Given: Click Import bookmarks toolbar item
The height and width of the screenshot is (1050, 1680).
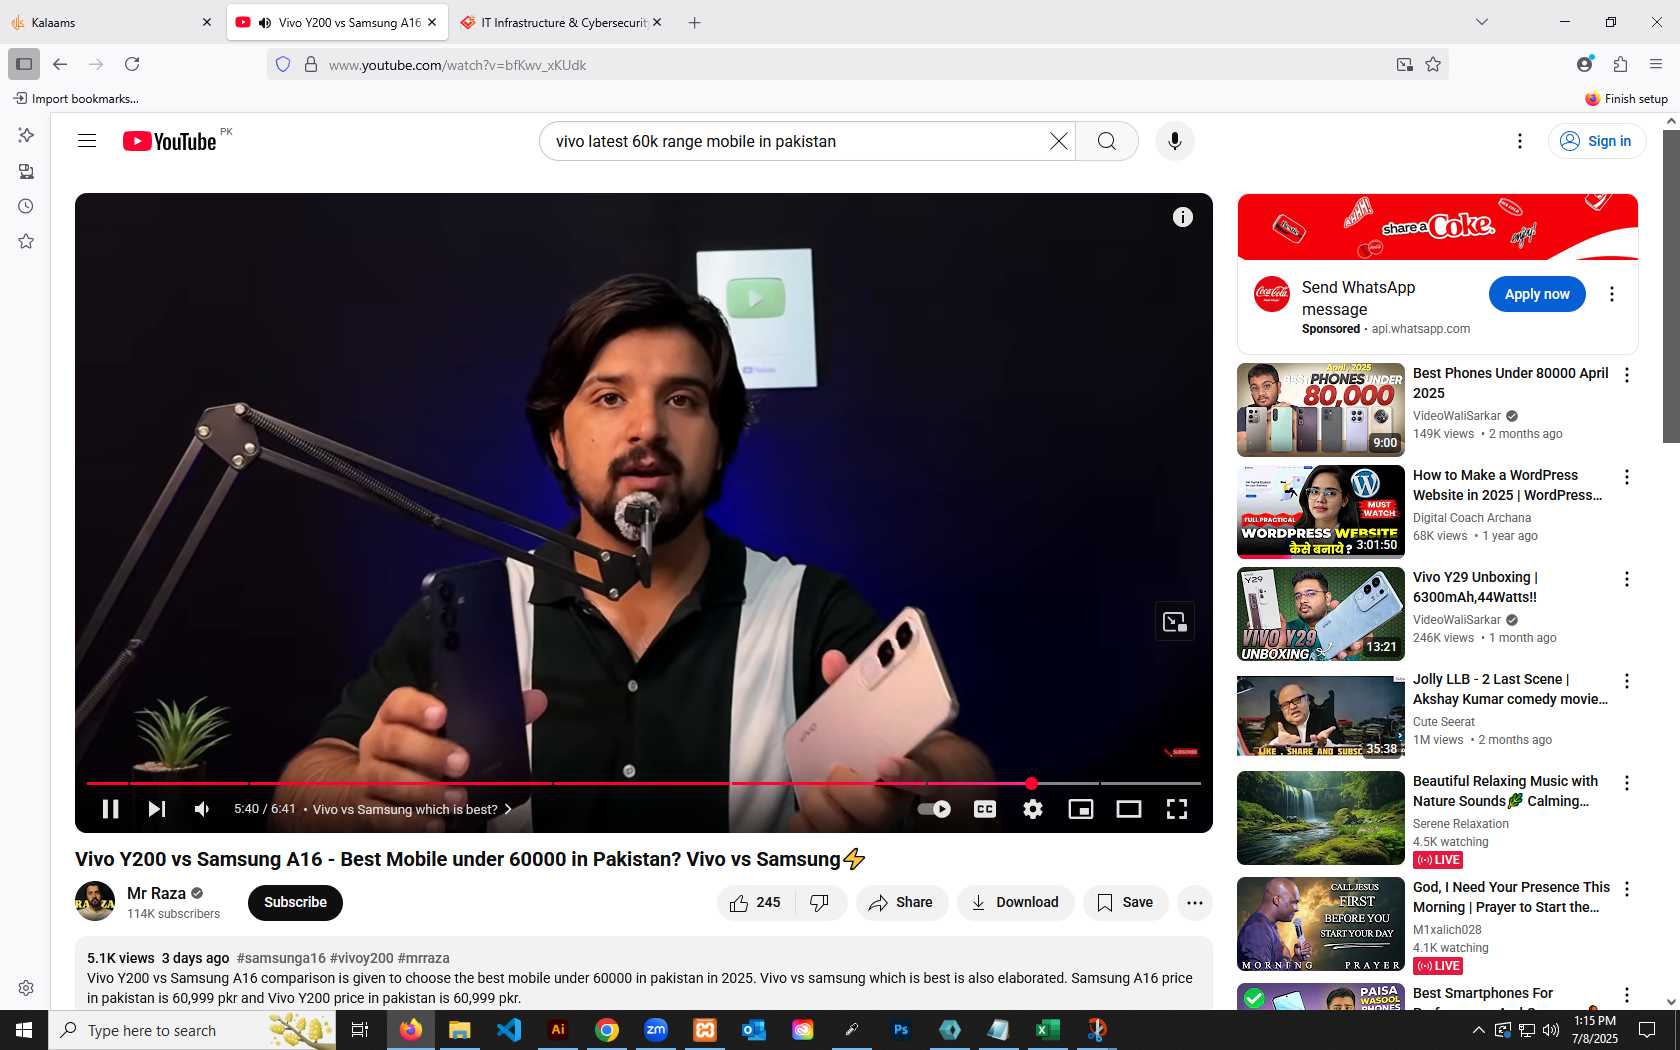Looking at the screenshot, I should pos(76,98).
